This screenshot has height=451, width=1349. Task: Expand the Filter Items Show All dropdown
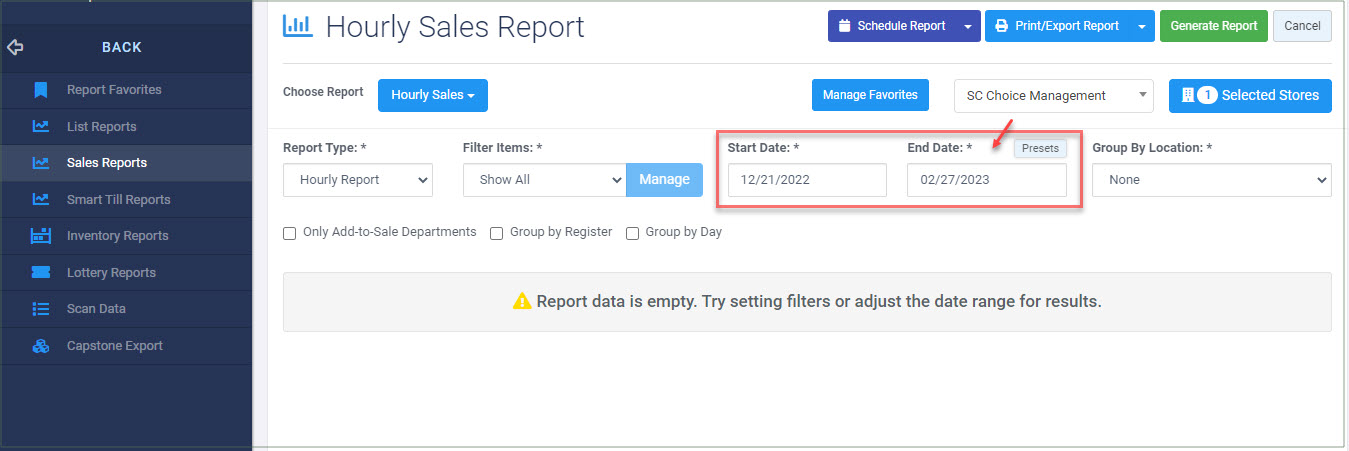[544, 180]
